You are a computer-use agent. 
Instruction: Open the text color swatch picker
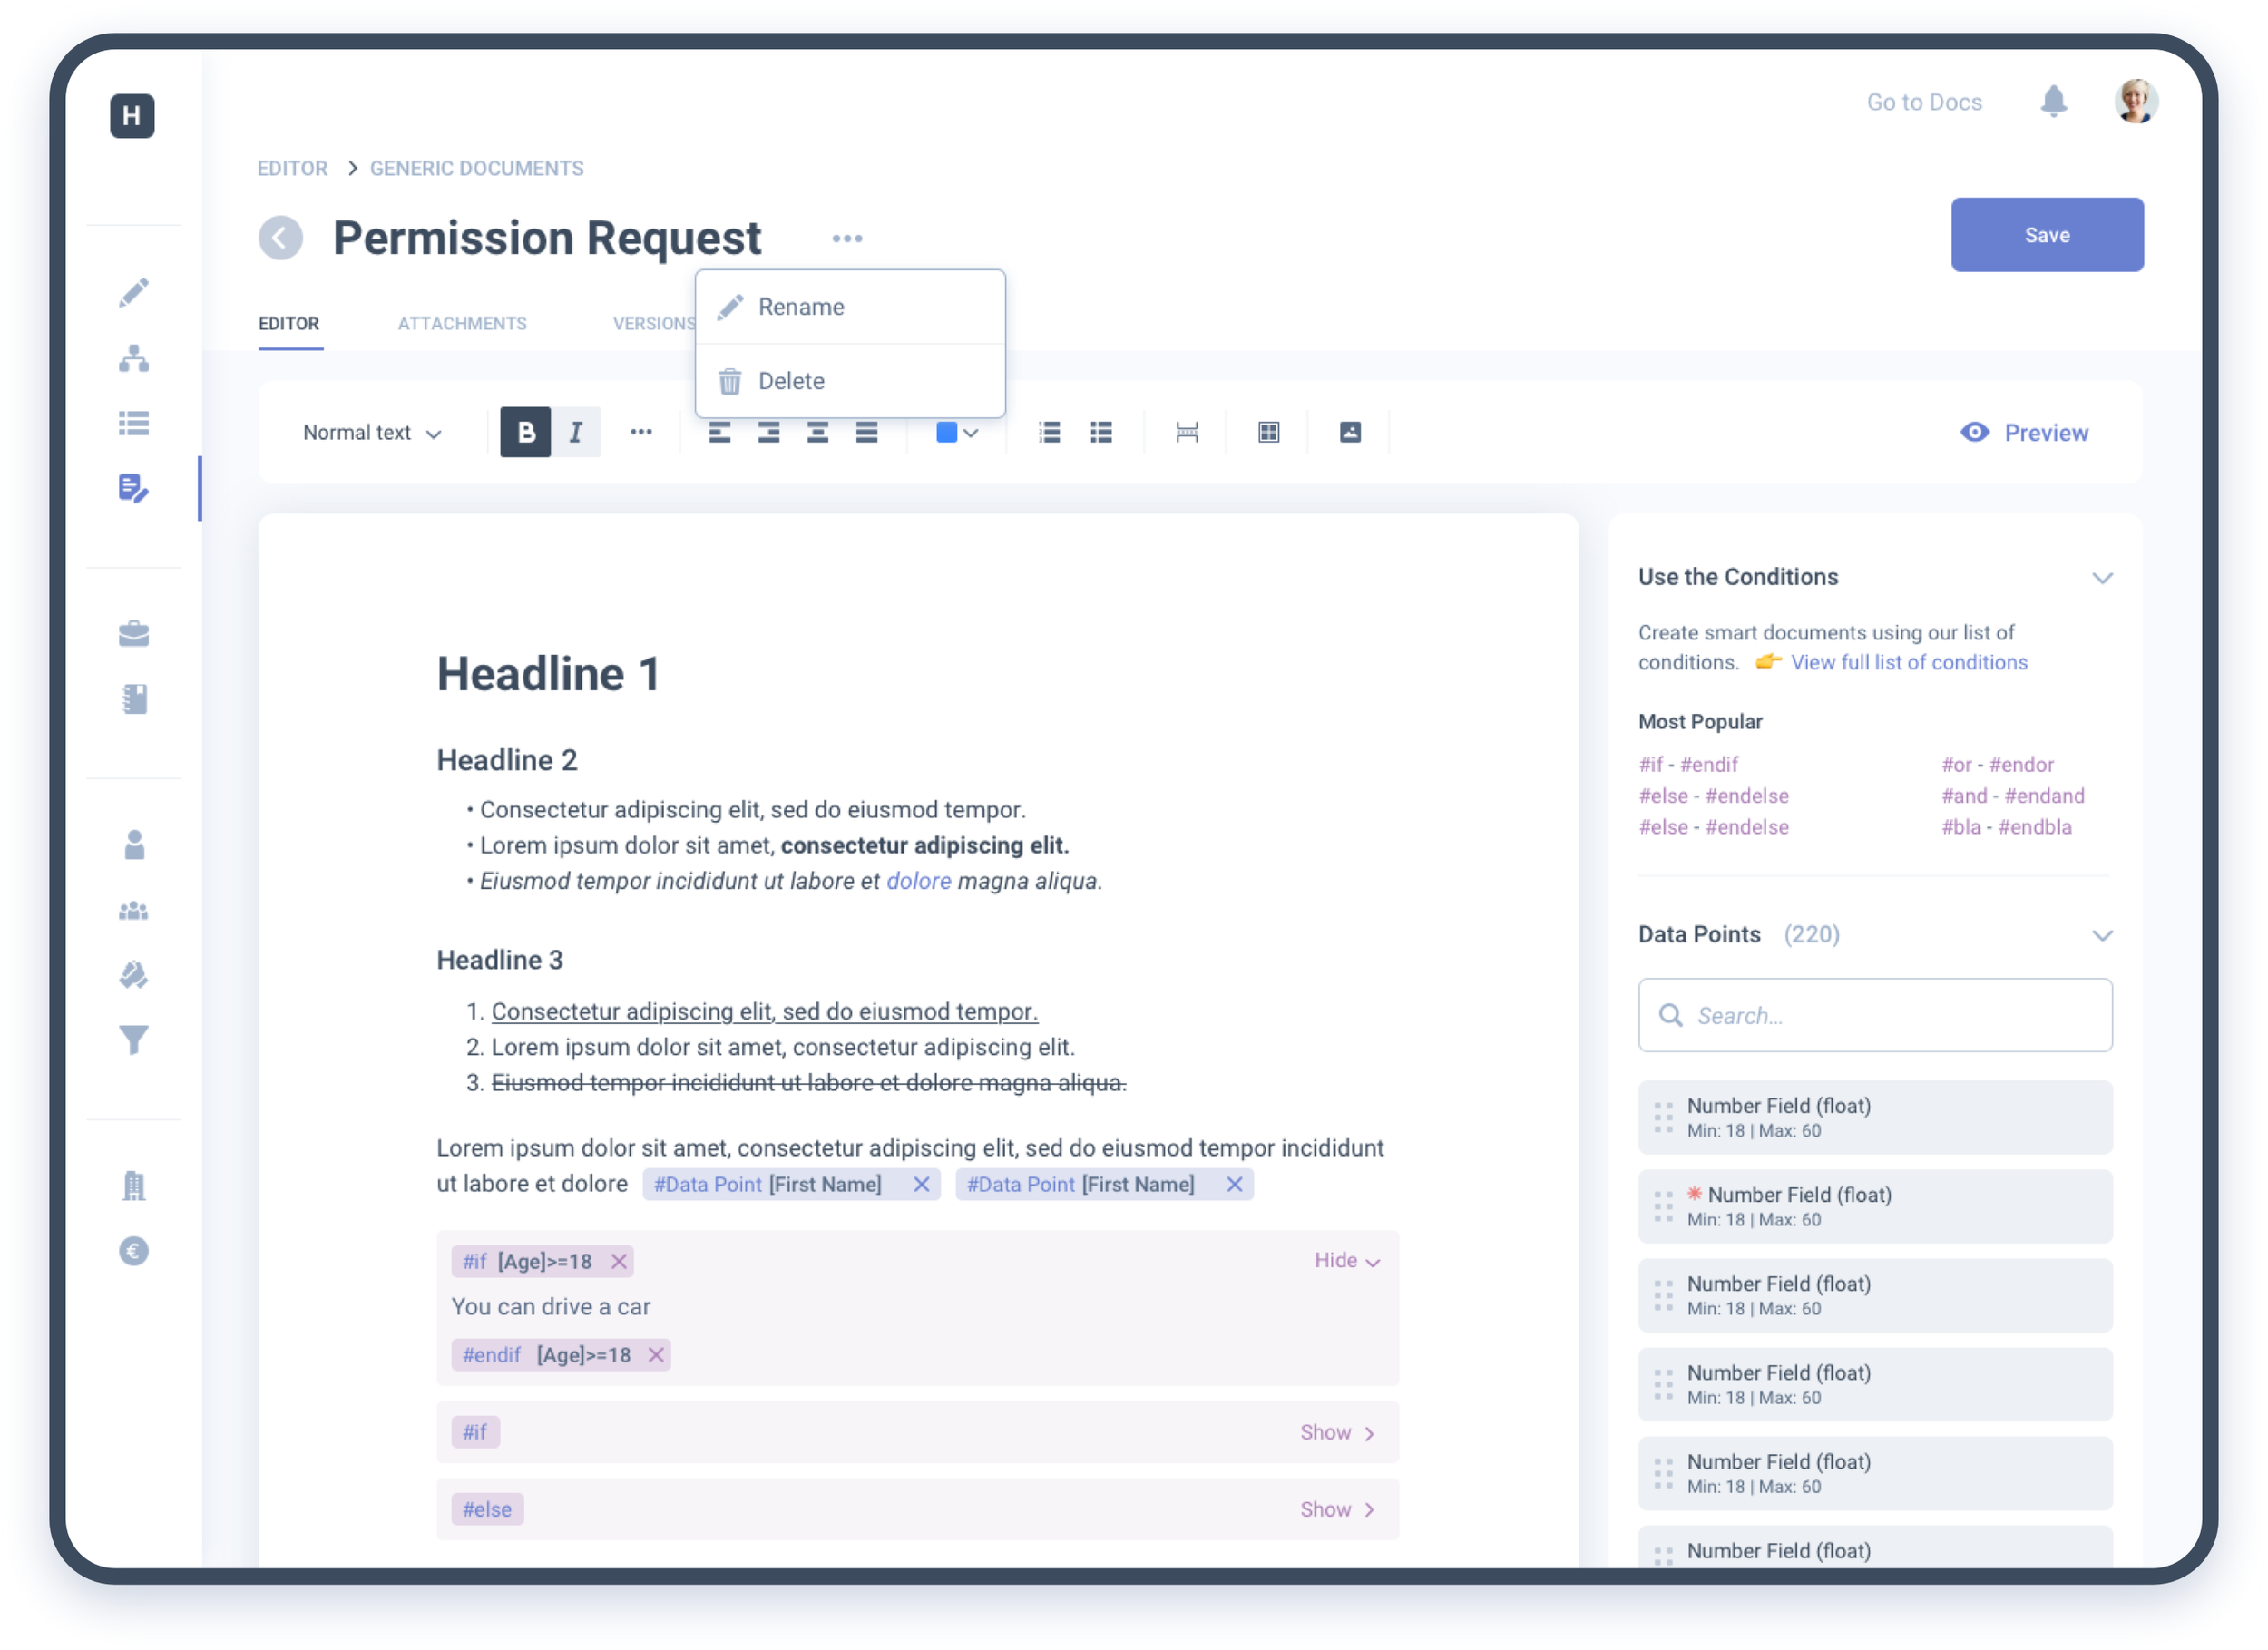pos(956,432)
